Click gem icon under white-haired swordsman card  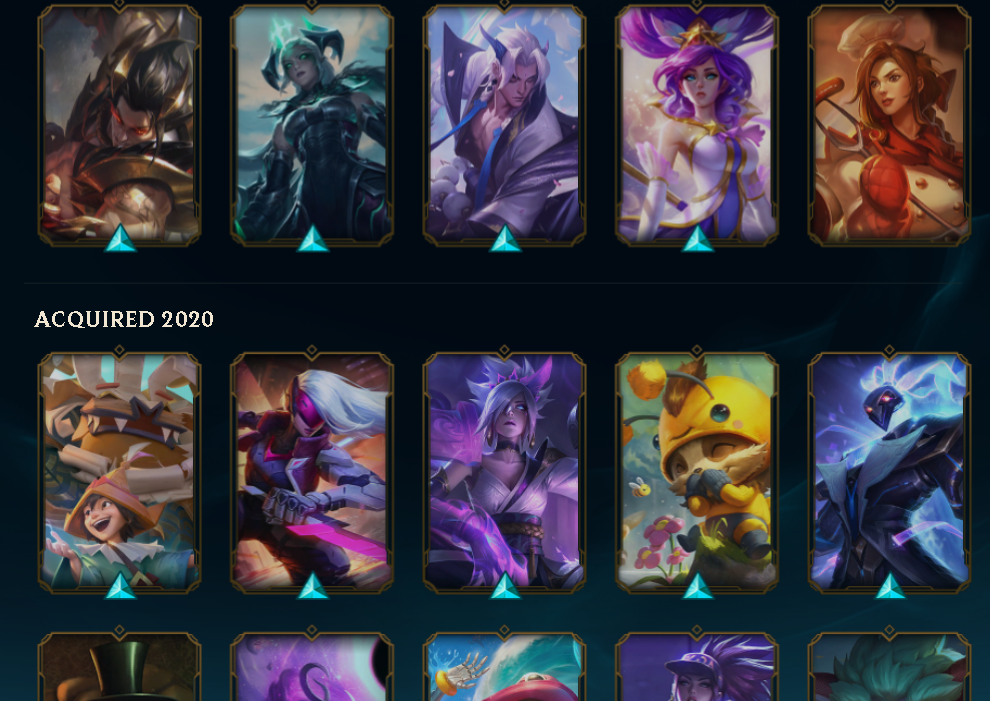click(x=505, y=239)
